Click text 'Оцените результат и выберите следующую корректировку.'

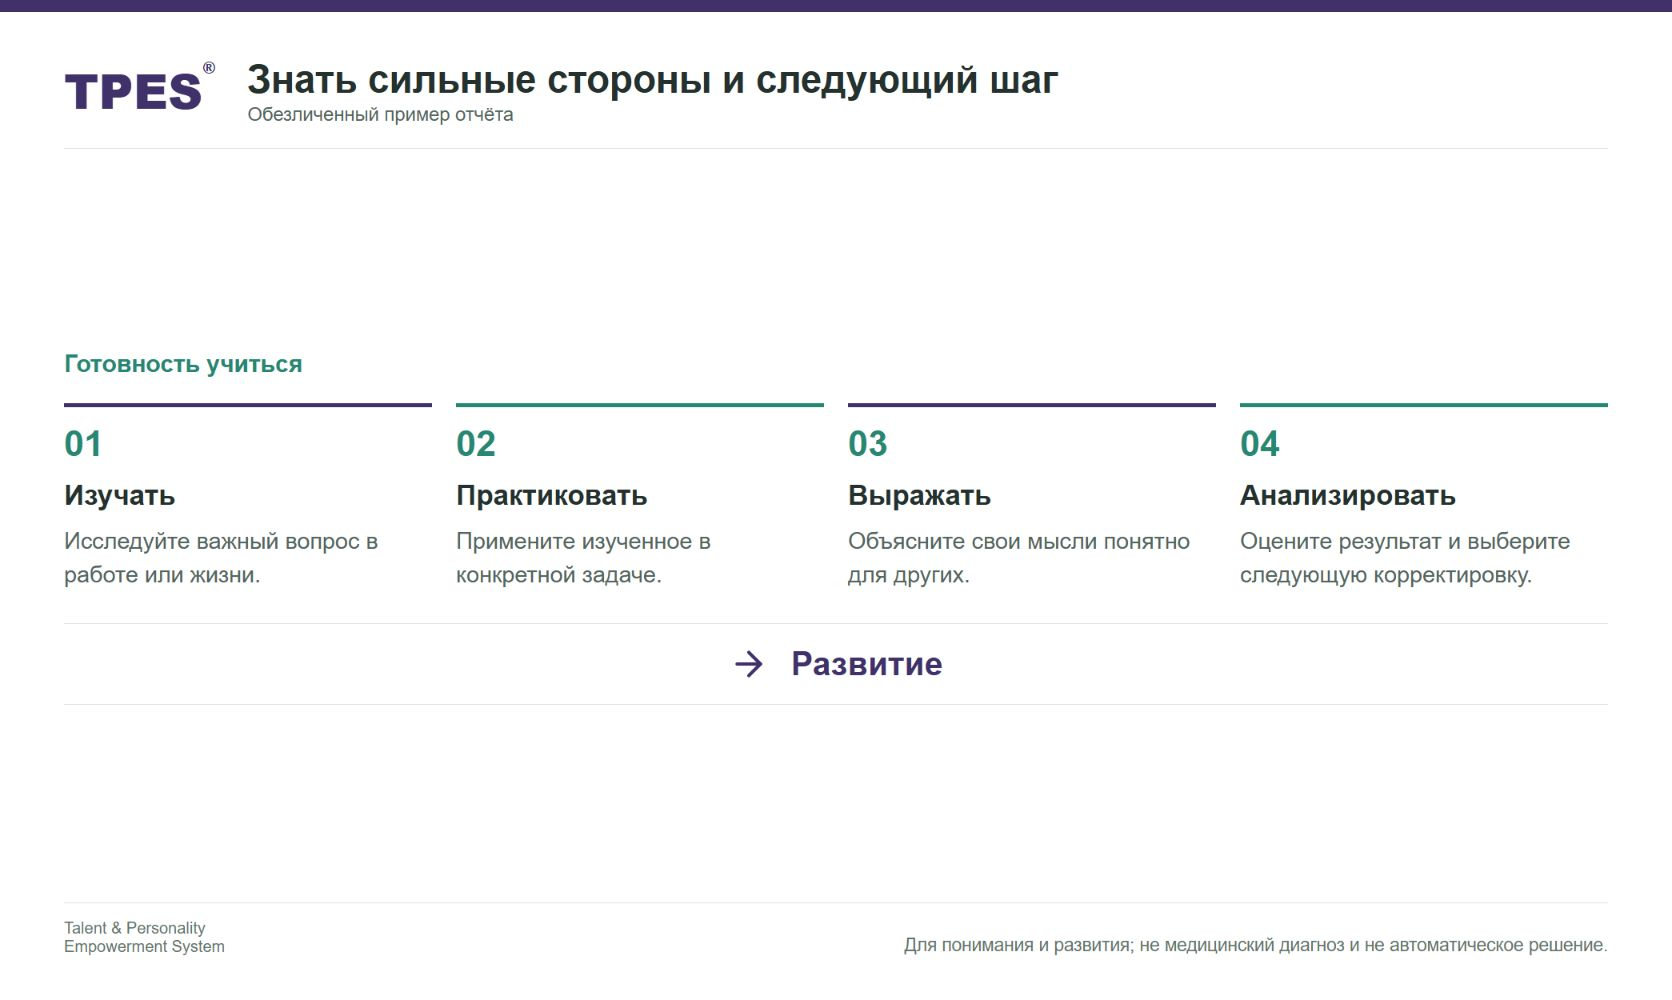tap(1405, 558)
